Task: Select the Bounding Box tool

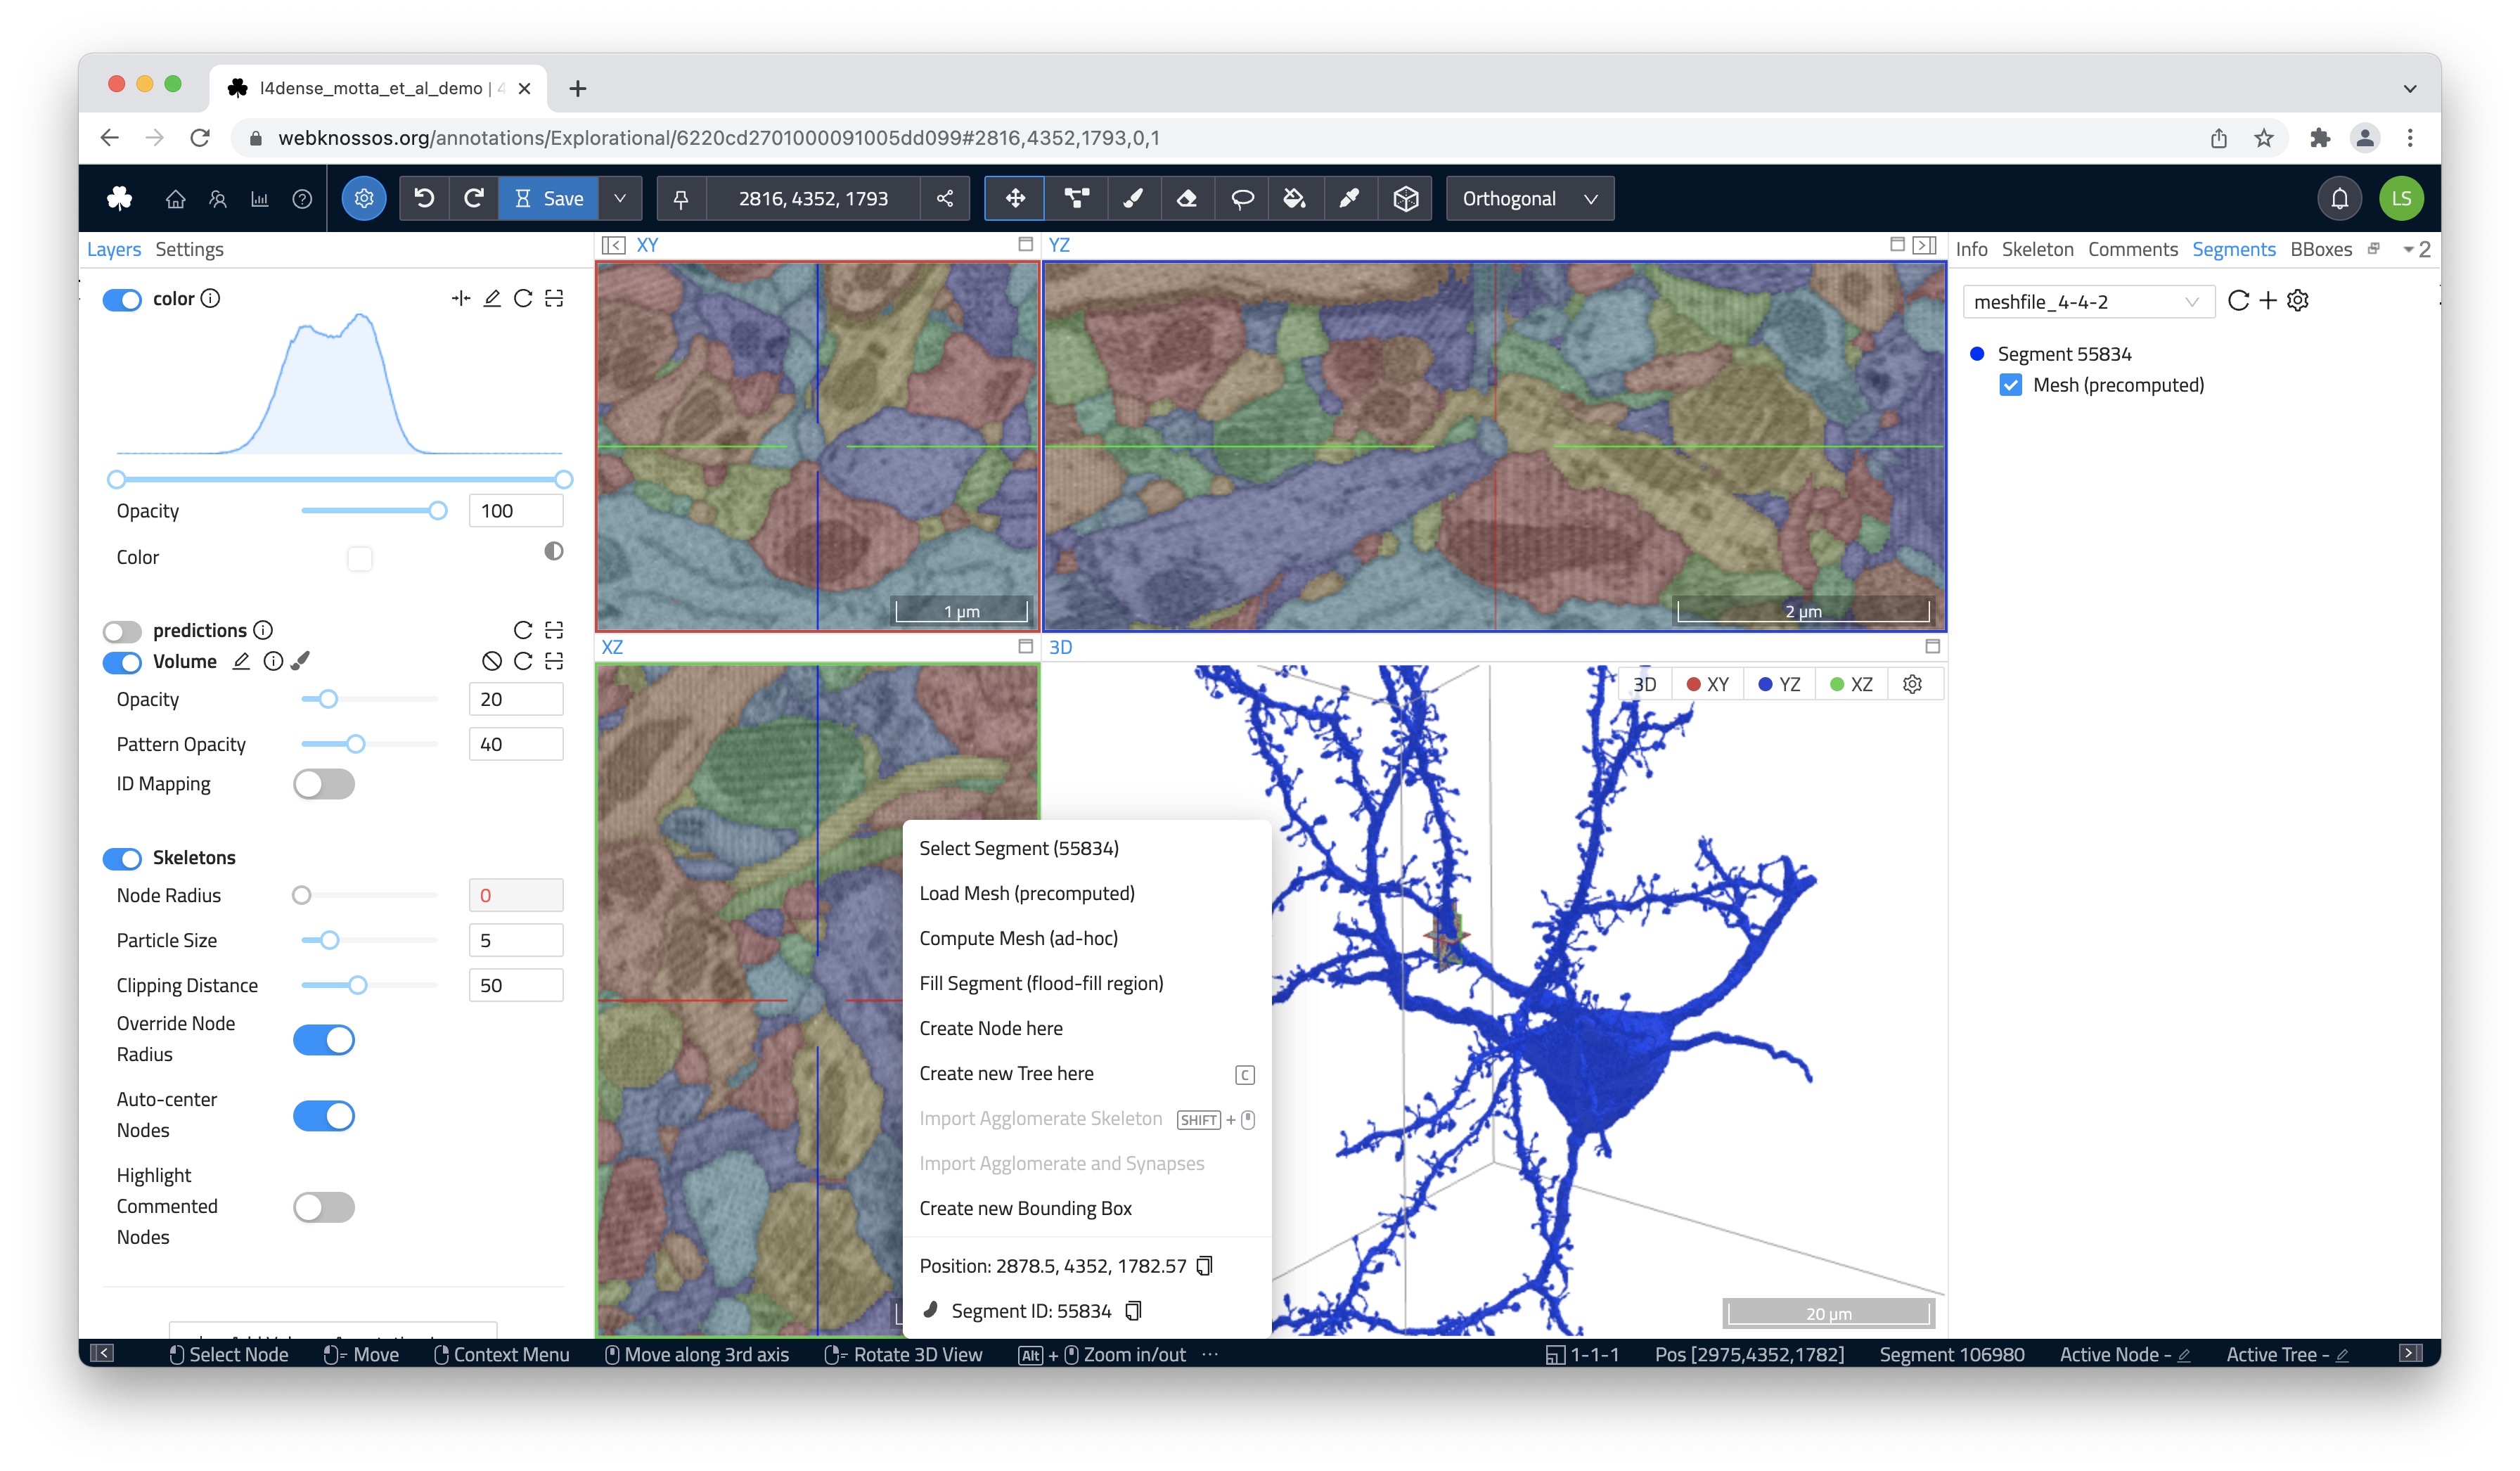Action: pyautogui.click(x=1405, y=199)
